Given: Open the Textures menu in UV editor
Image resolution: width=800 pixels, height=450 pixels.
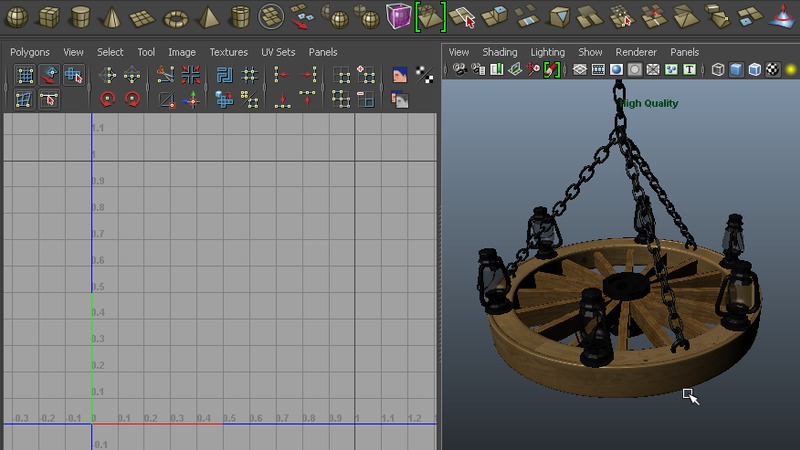Looking at the screenshot, I should pos(228,52).
